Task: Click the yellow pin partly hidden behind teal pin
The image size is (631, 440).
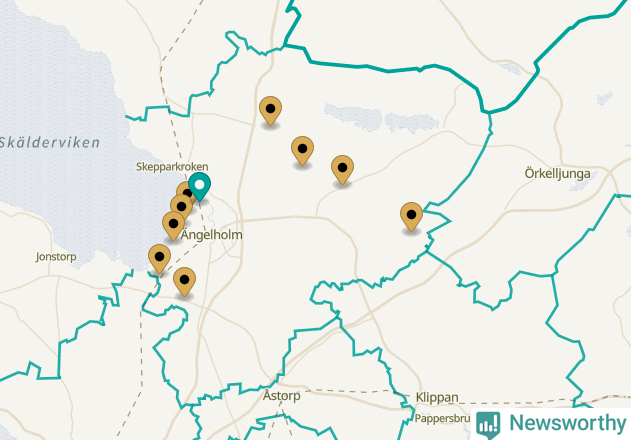Action: [184, 192]
